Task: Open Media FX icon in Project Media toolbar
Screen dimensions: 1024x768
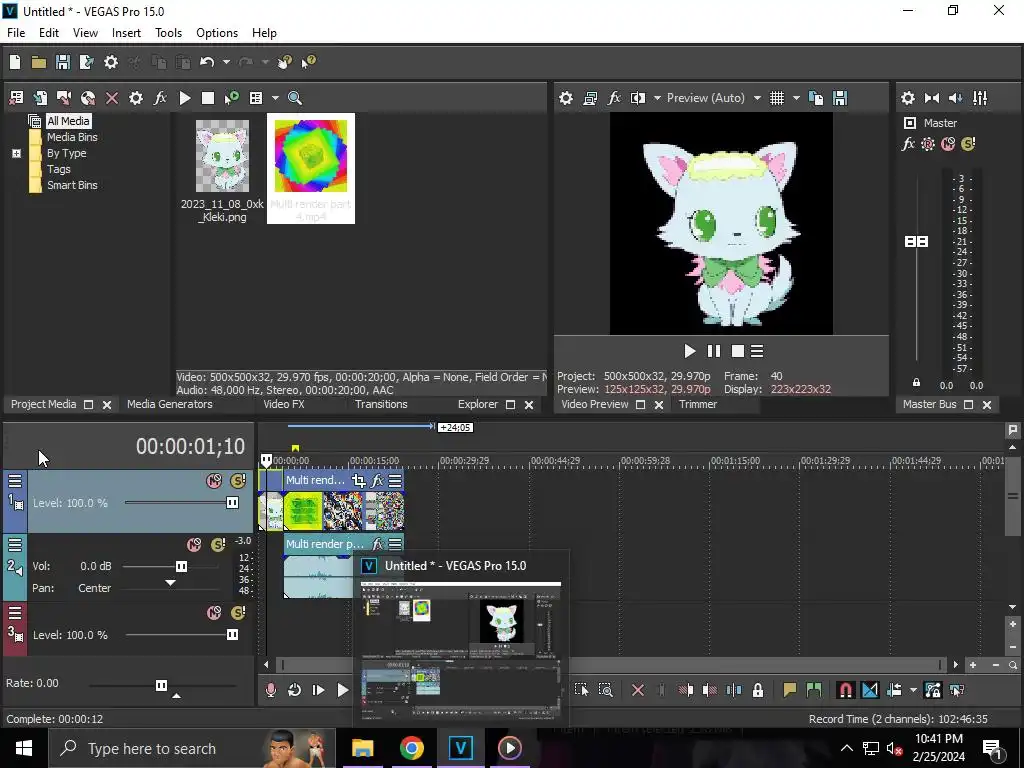Action: (160, 98)
